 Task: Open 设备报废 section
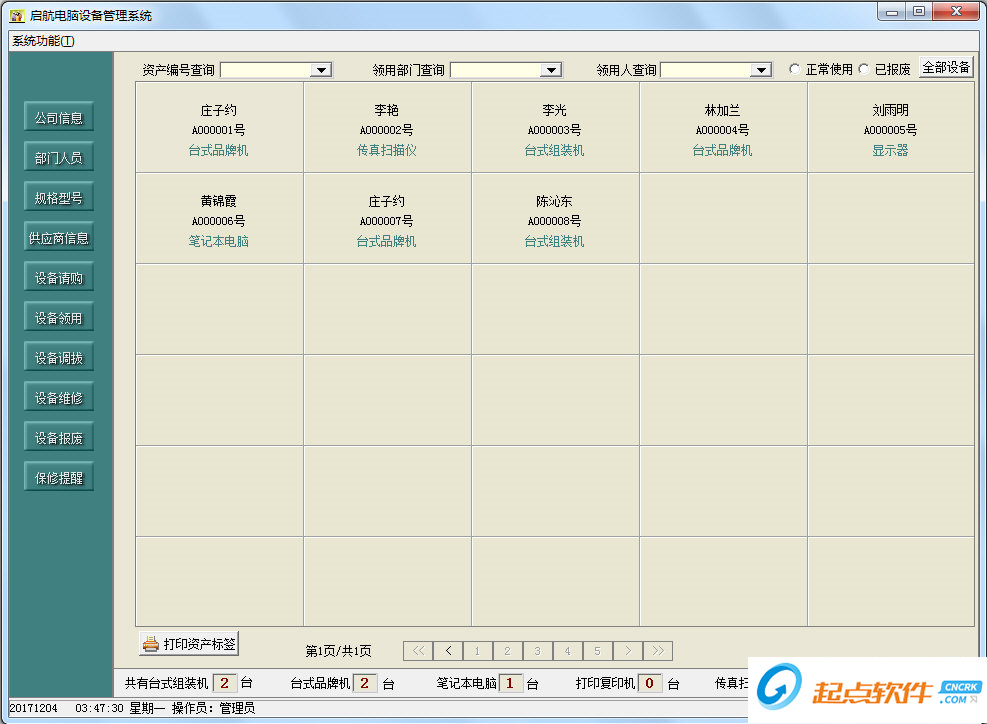[59, 438]
